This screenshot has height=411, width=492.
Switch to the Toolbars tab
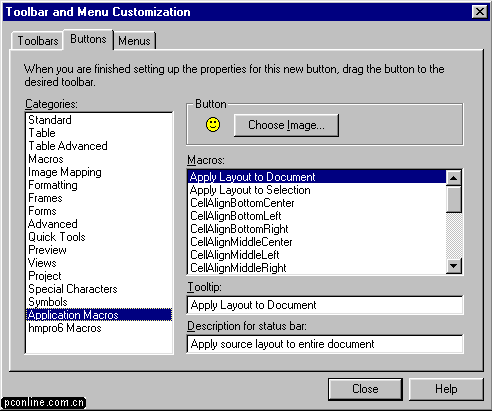click(x=38, y=41)
